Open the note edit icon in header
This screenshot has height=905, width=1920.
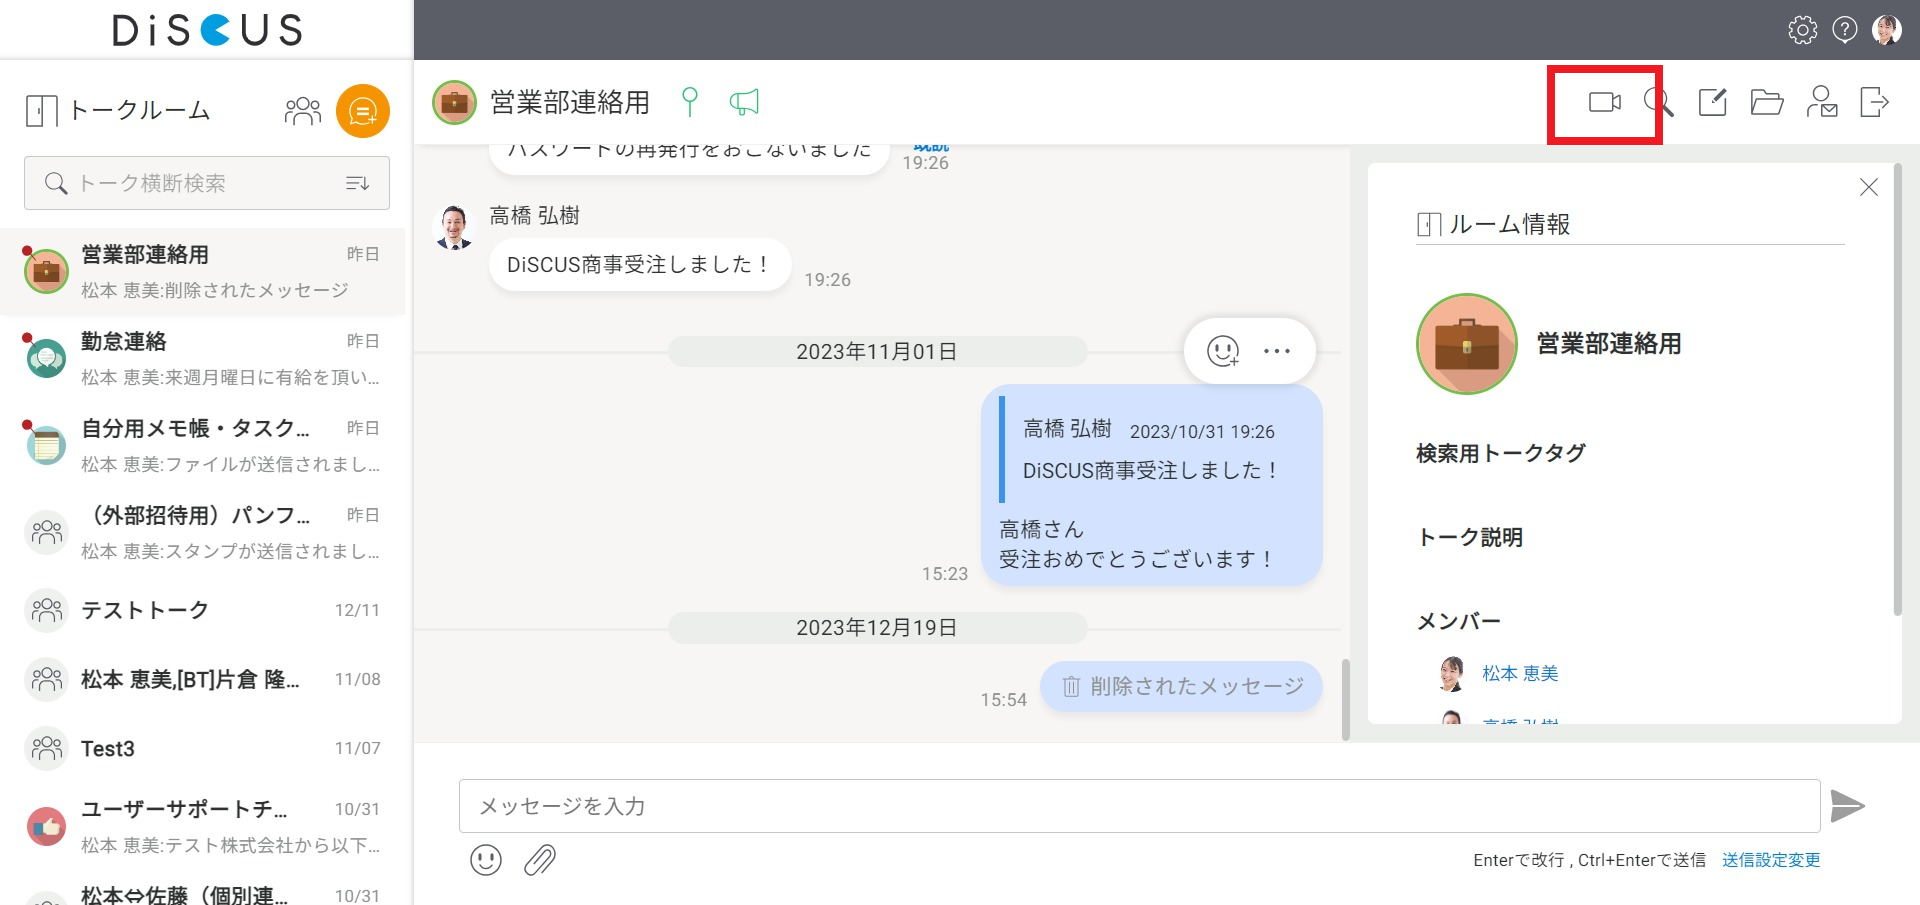coord(1713,102)
